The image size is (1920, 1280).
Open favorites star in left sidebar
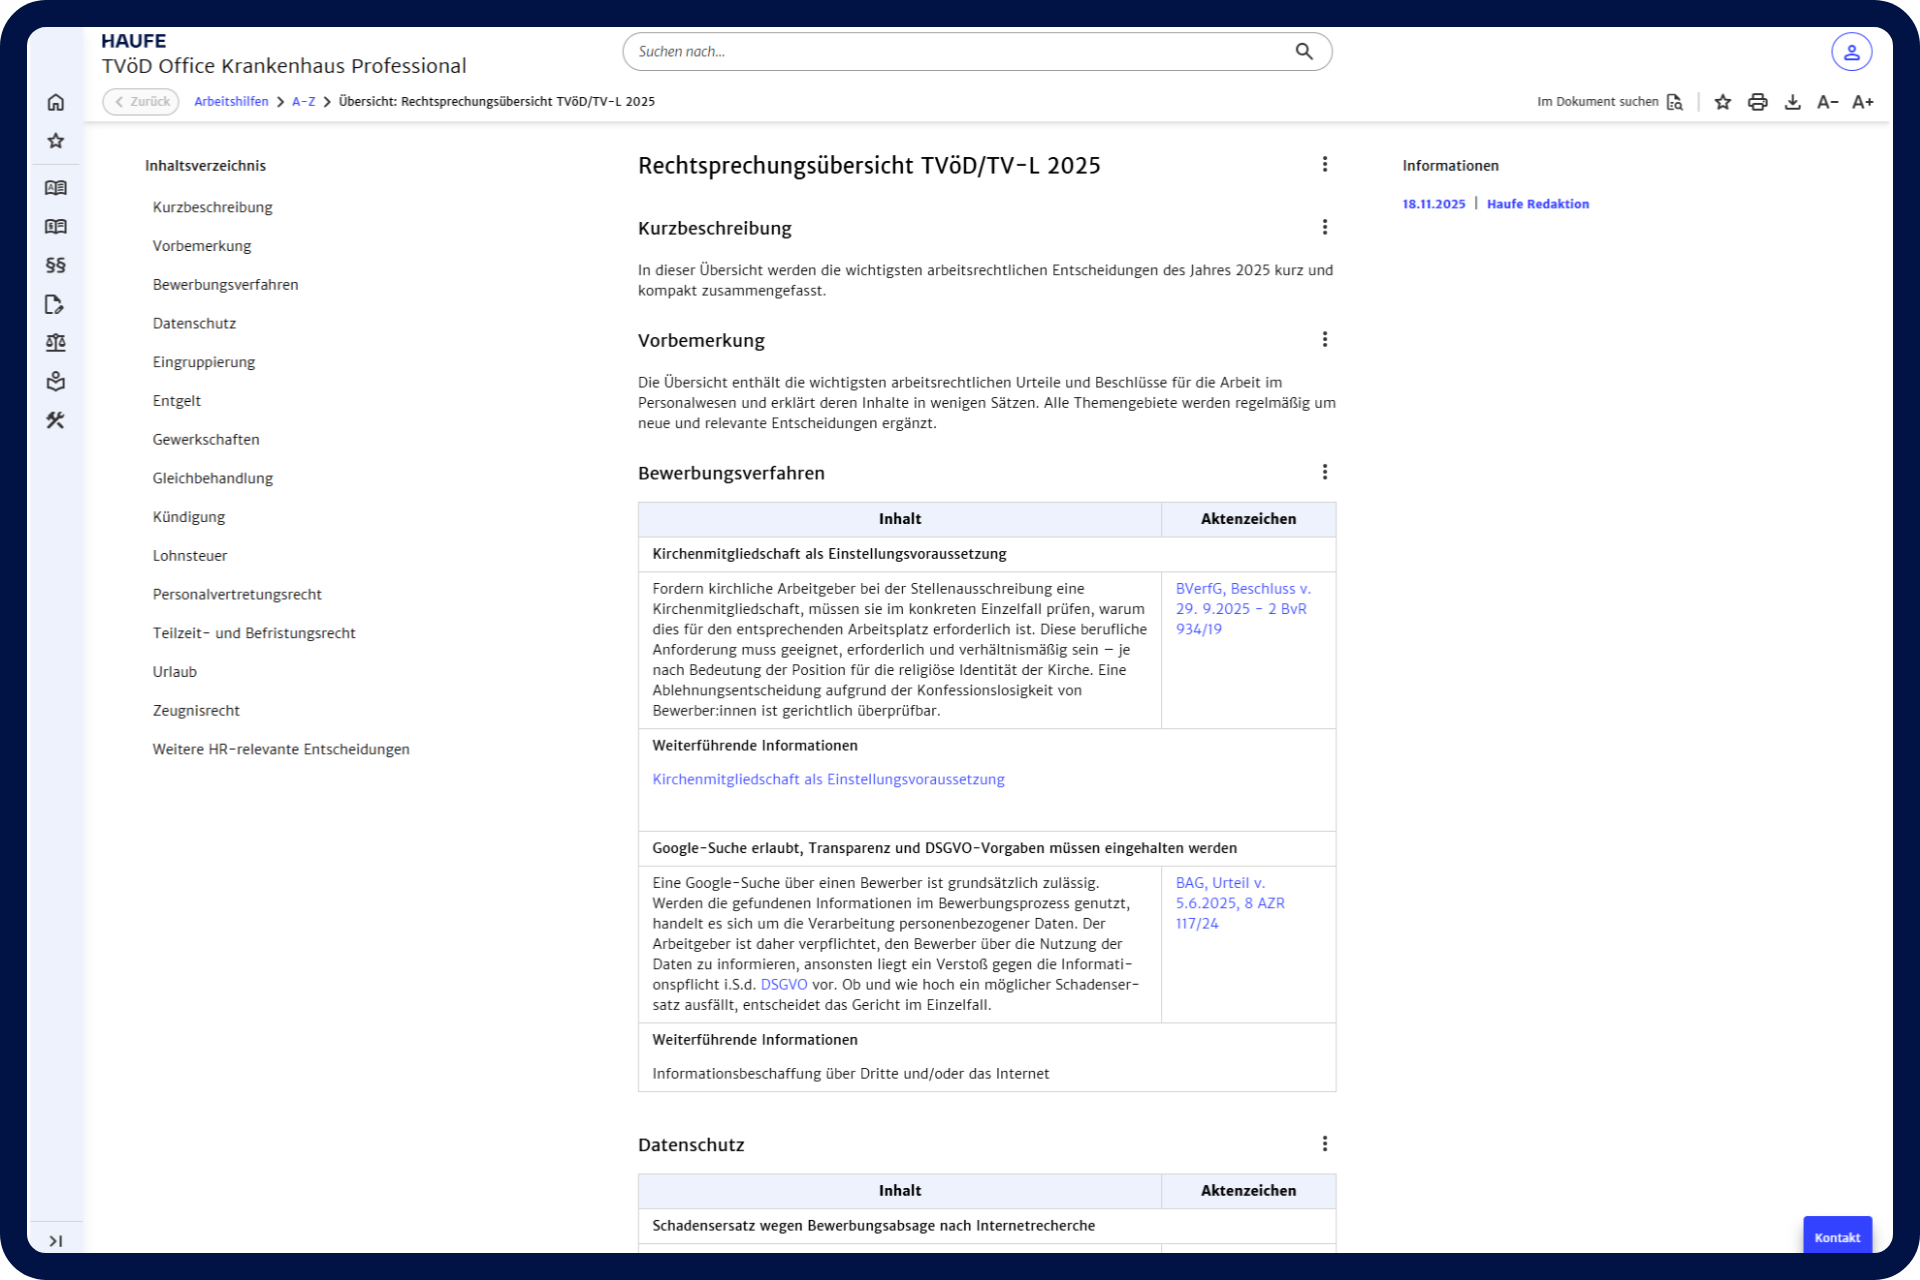(56, 141)
